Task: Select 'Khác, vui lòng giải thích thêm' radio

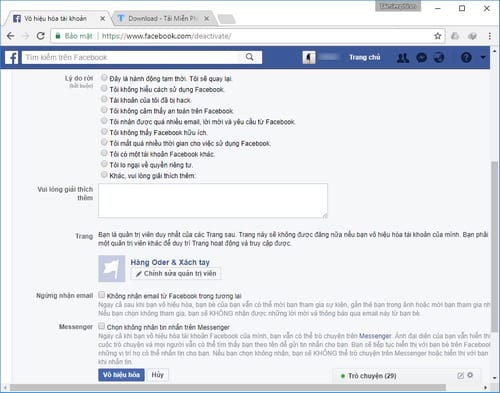Action: click(104, 175)
